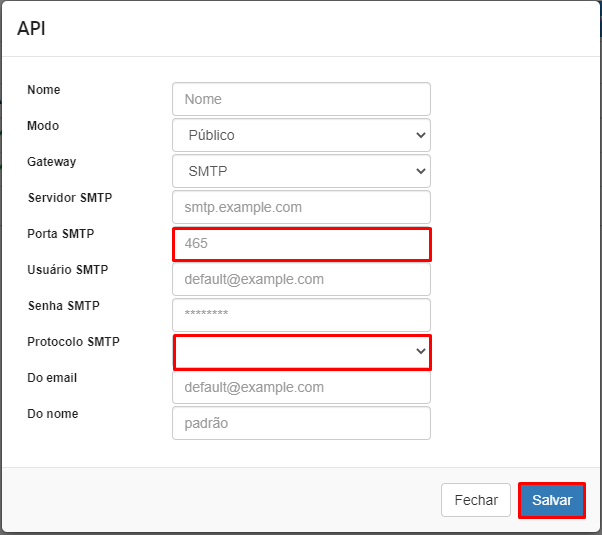Click the Senha SMTP label
The height and width of the screenshot is (535, 602).
point(63,306)
